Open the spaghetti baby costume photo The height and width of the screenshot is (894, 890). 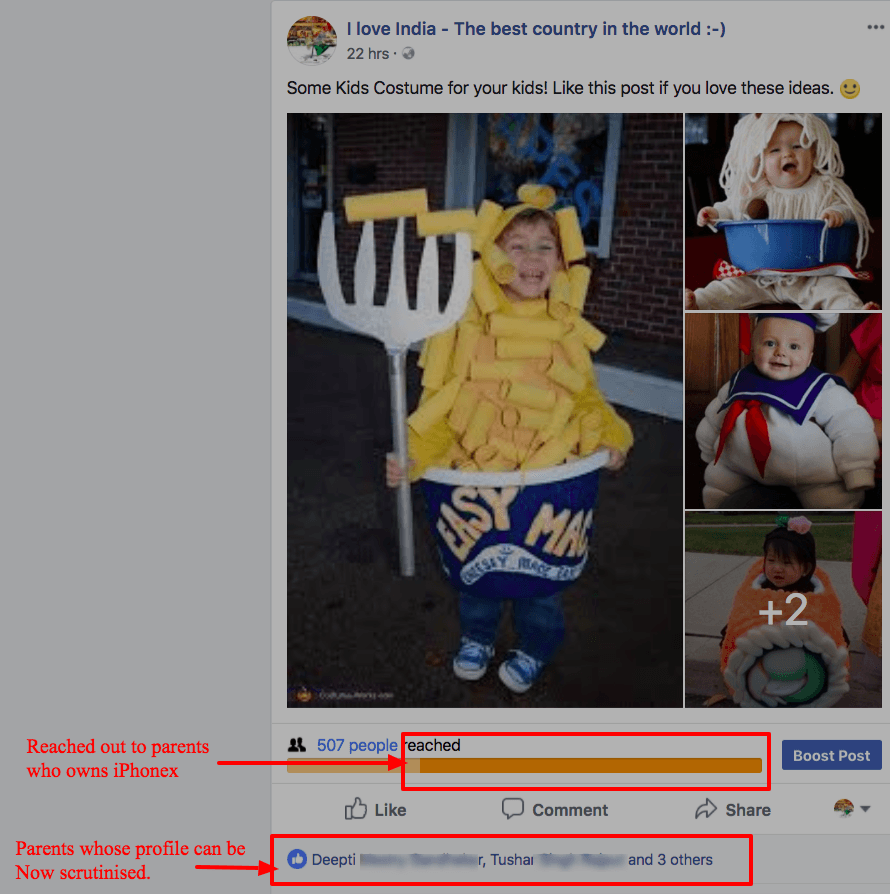pyautogui.click(x=783, y=211)
